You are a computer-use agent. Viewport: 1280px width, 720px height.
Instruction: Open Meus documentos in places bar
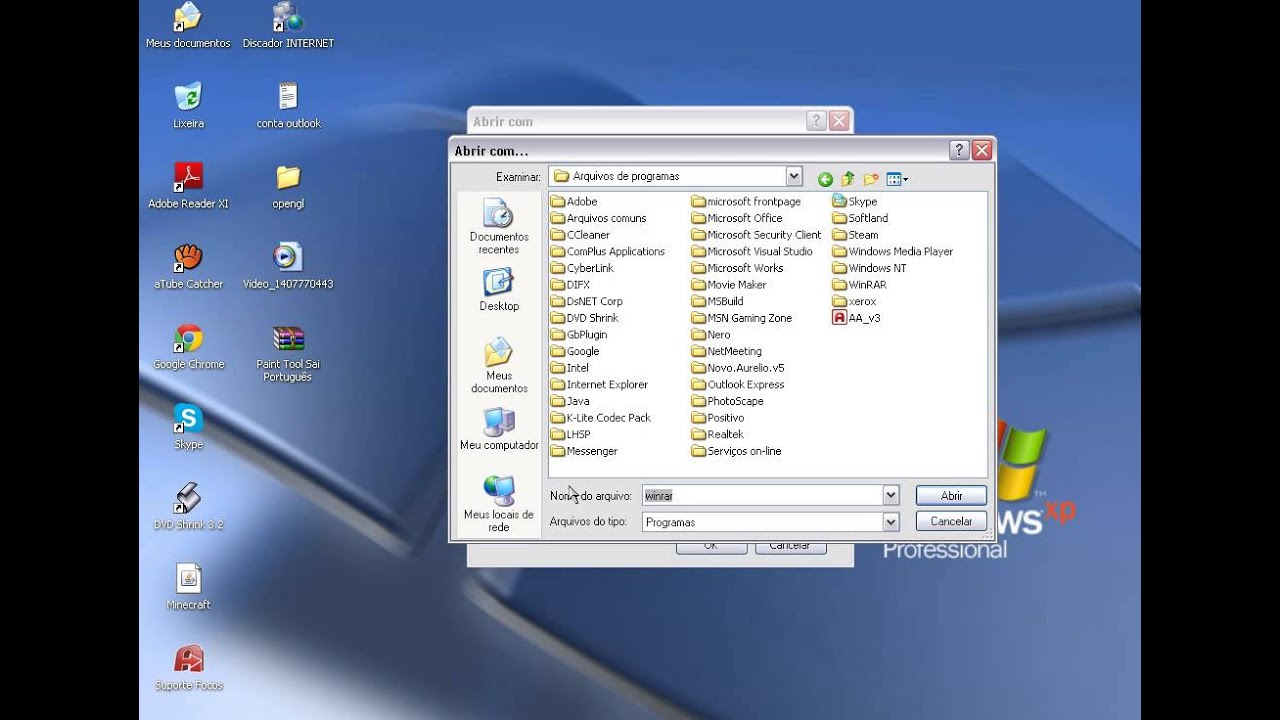[499, 365]
